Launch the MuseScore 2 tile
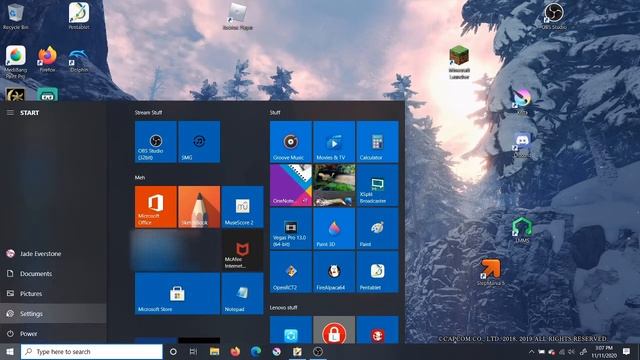 pos(242,207)
